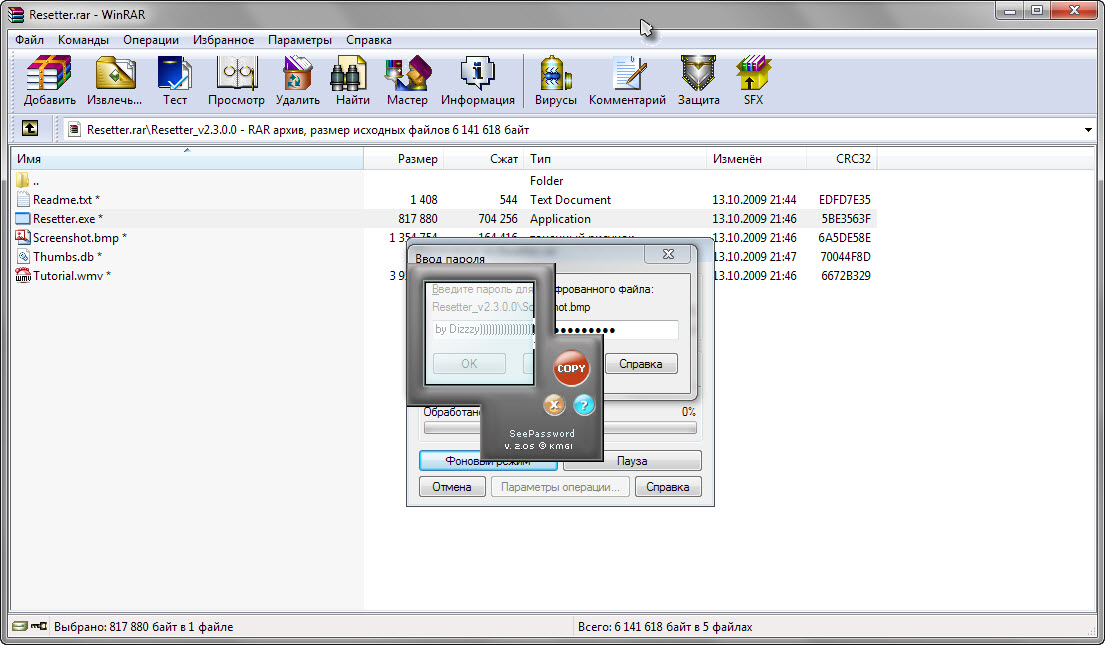Click the 'Text Document' type cell
1105x645 pixels.
point(570,199)
